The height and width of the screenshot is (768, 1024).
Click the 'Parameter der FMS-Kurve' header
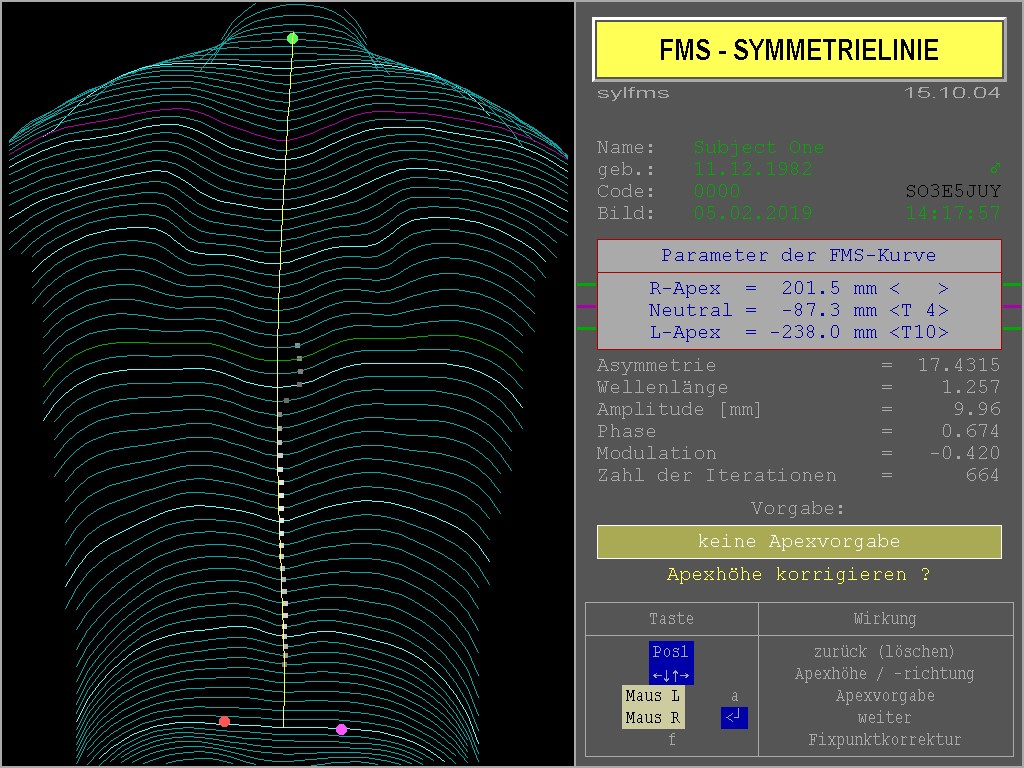tap(799, 256)
